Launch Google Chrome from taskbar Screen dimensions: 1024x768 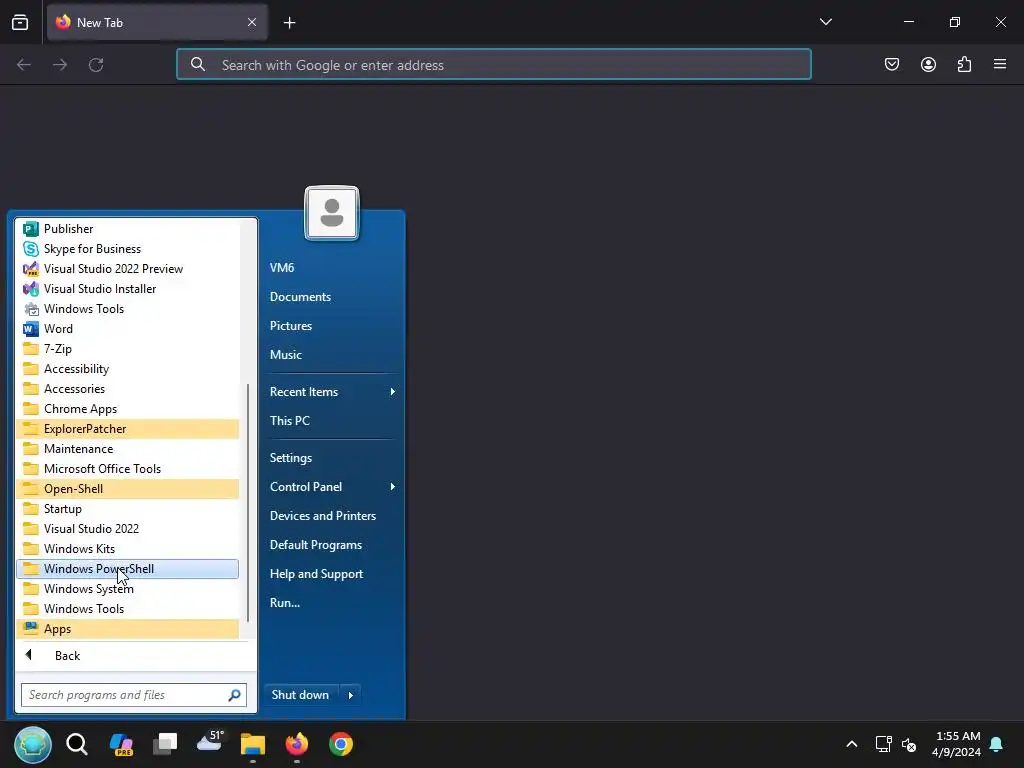340,744
